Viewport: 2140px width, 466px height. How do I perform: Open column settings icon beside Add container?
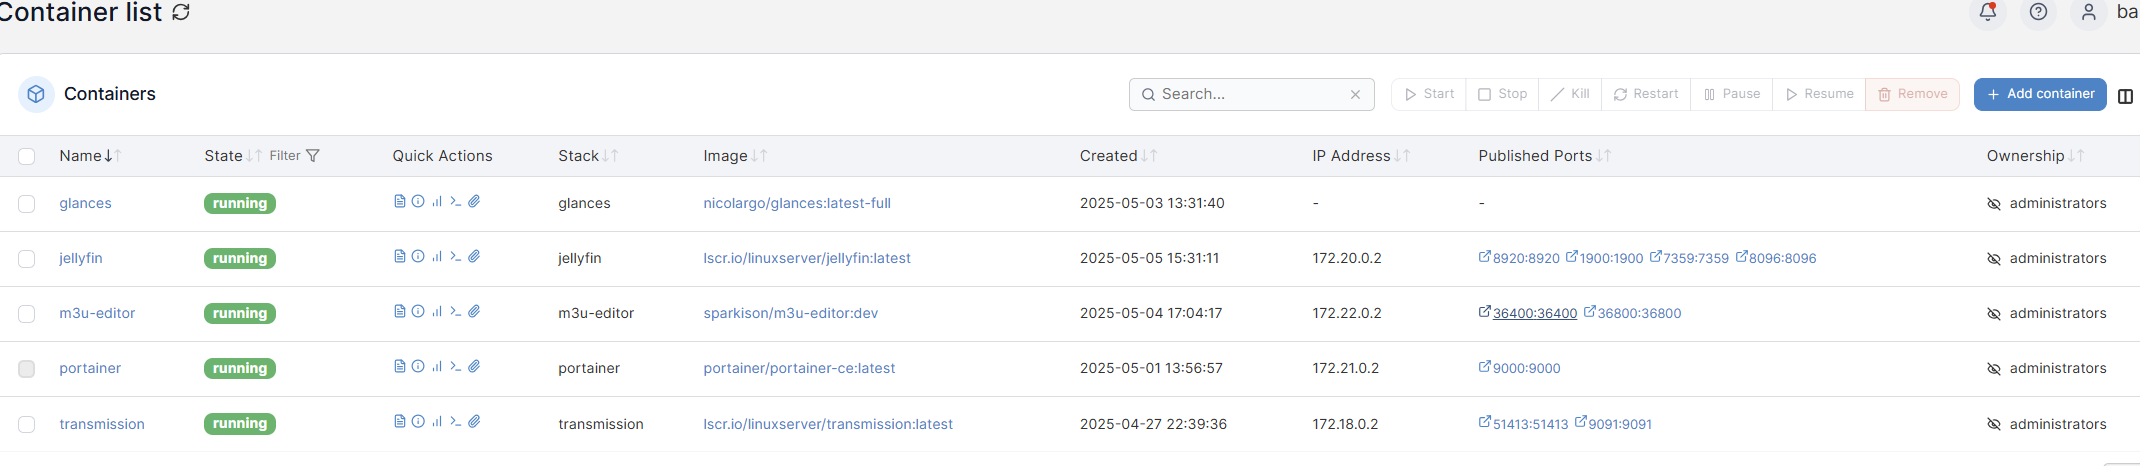[x=2126, y=96]
